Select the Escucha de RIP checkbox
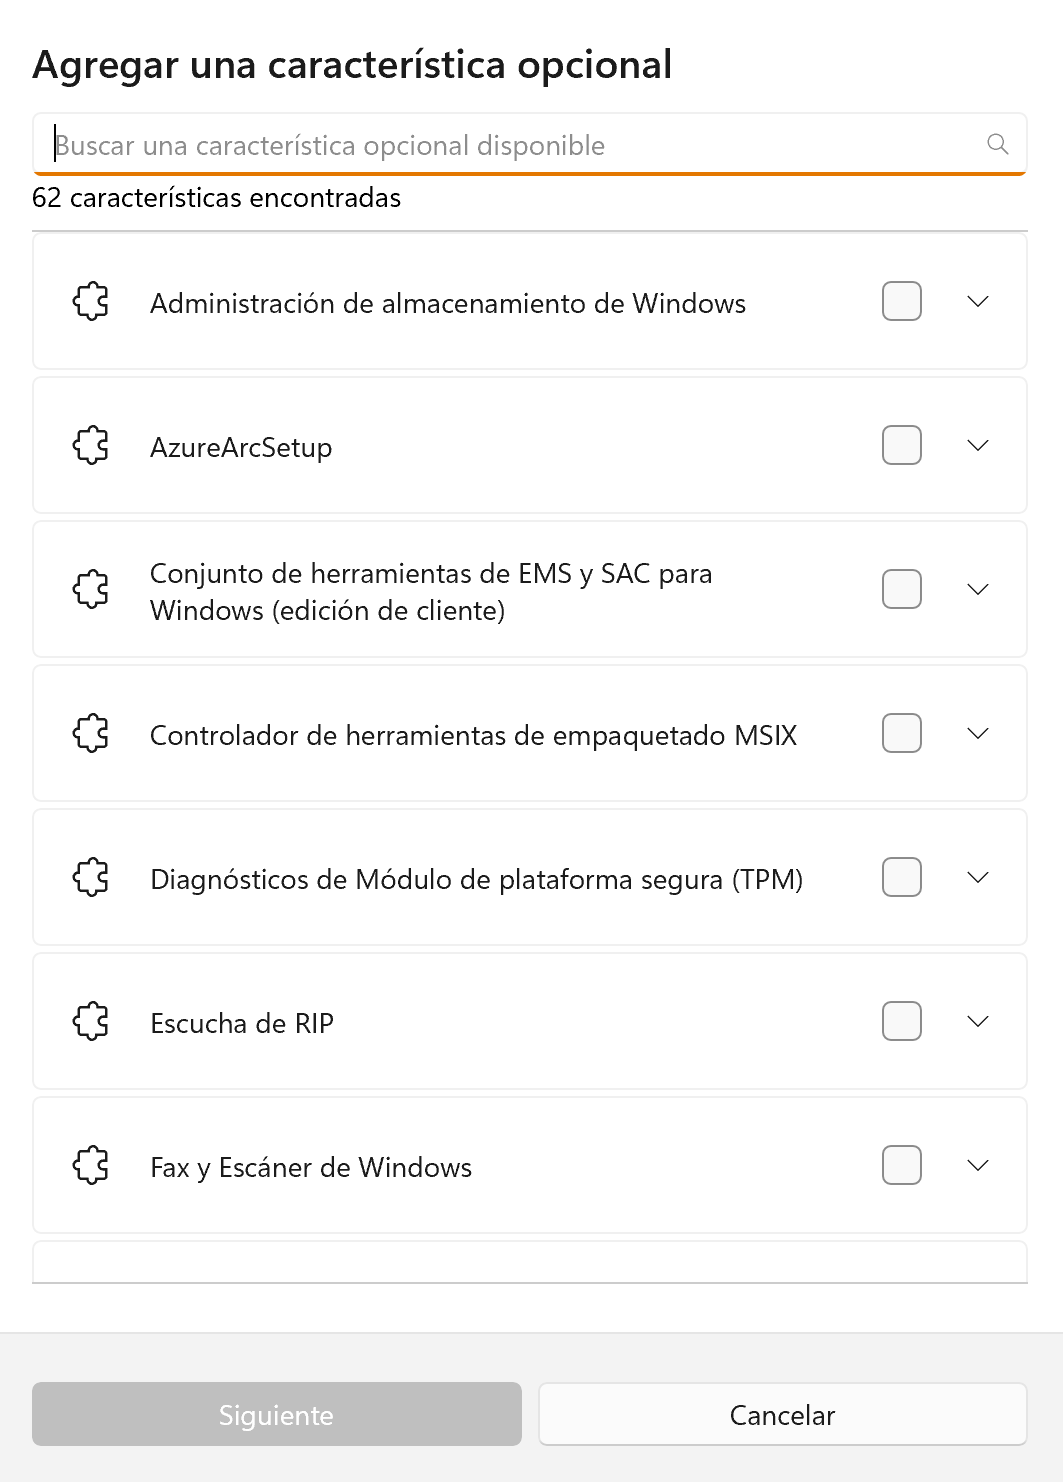 pos(901,1022)
